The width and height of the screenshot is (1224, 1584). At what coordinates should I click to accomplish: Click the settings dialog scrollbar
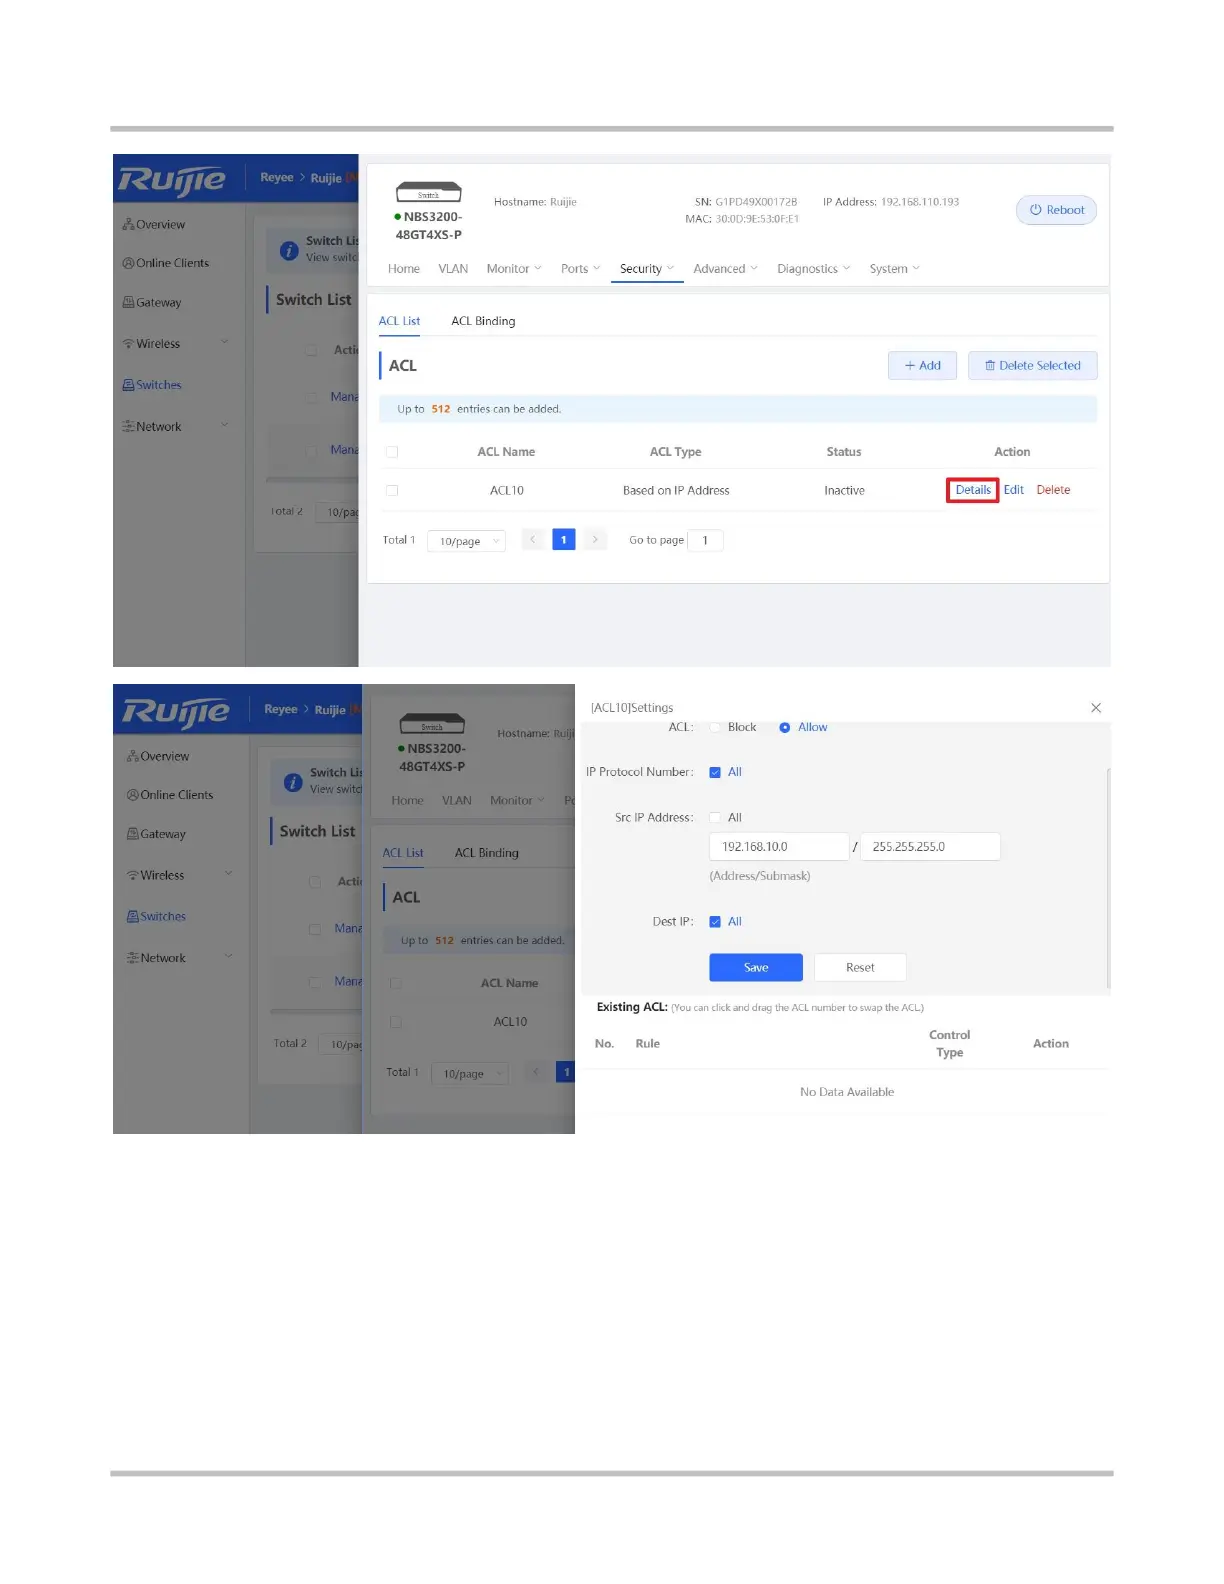1108,878
